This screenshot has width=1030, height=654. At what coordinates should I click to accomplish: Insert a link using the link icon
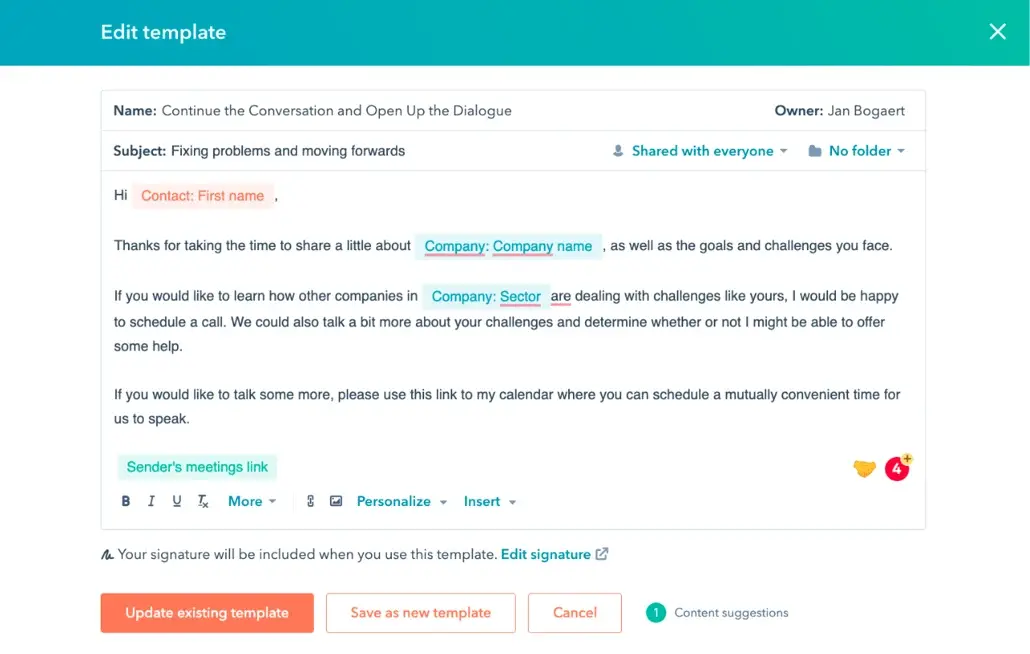tap(310, 501)
